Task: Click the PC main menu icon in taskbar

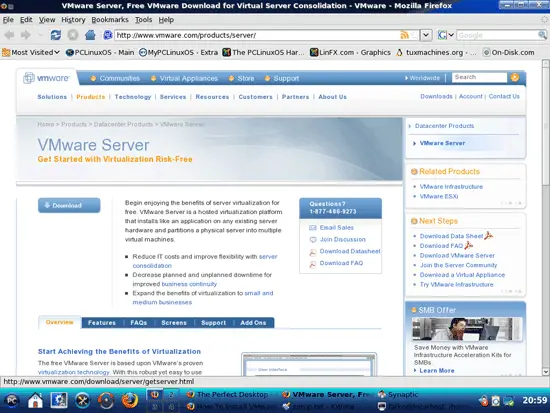Action: tap(12, 400)
